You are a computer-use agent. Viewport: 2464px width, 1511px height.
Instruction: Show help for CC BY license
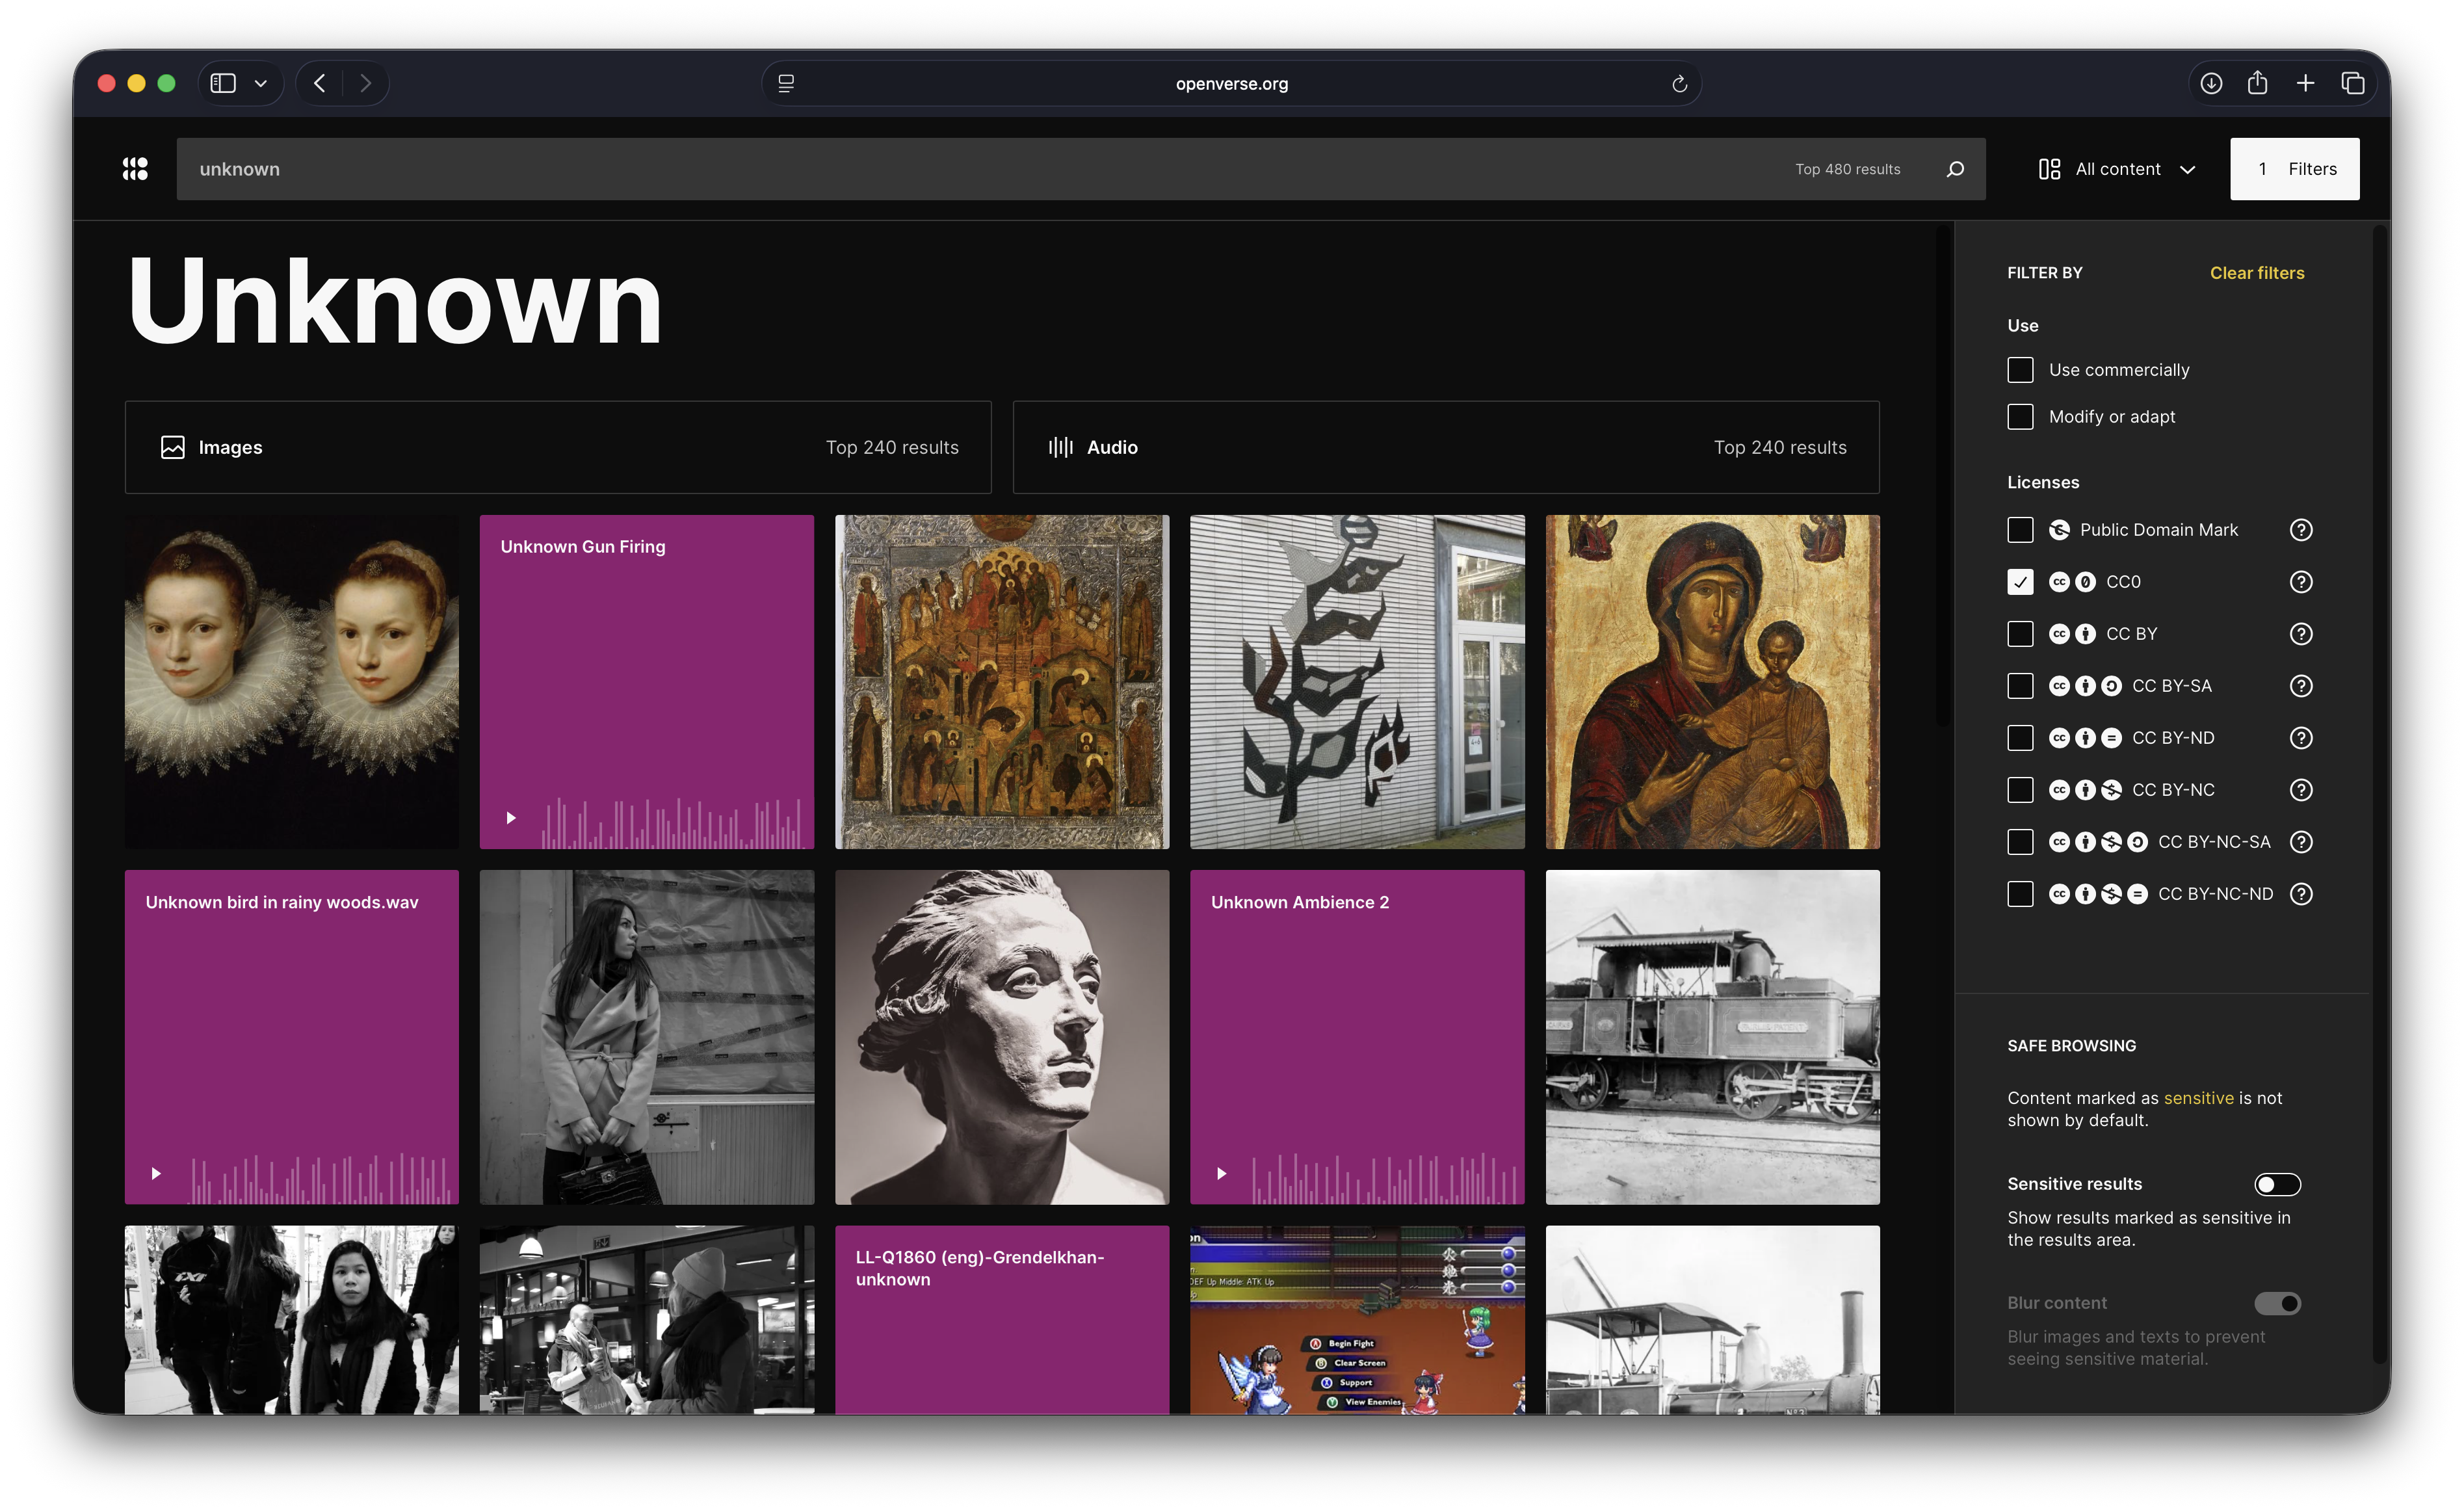(2301, 634)
